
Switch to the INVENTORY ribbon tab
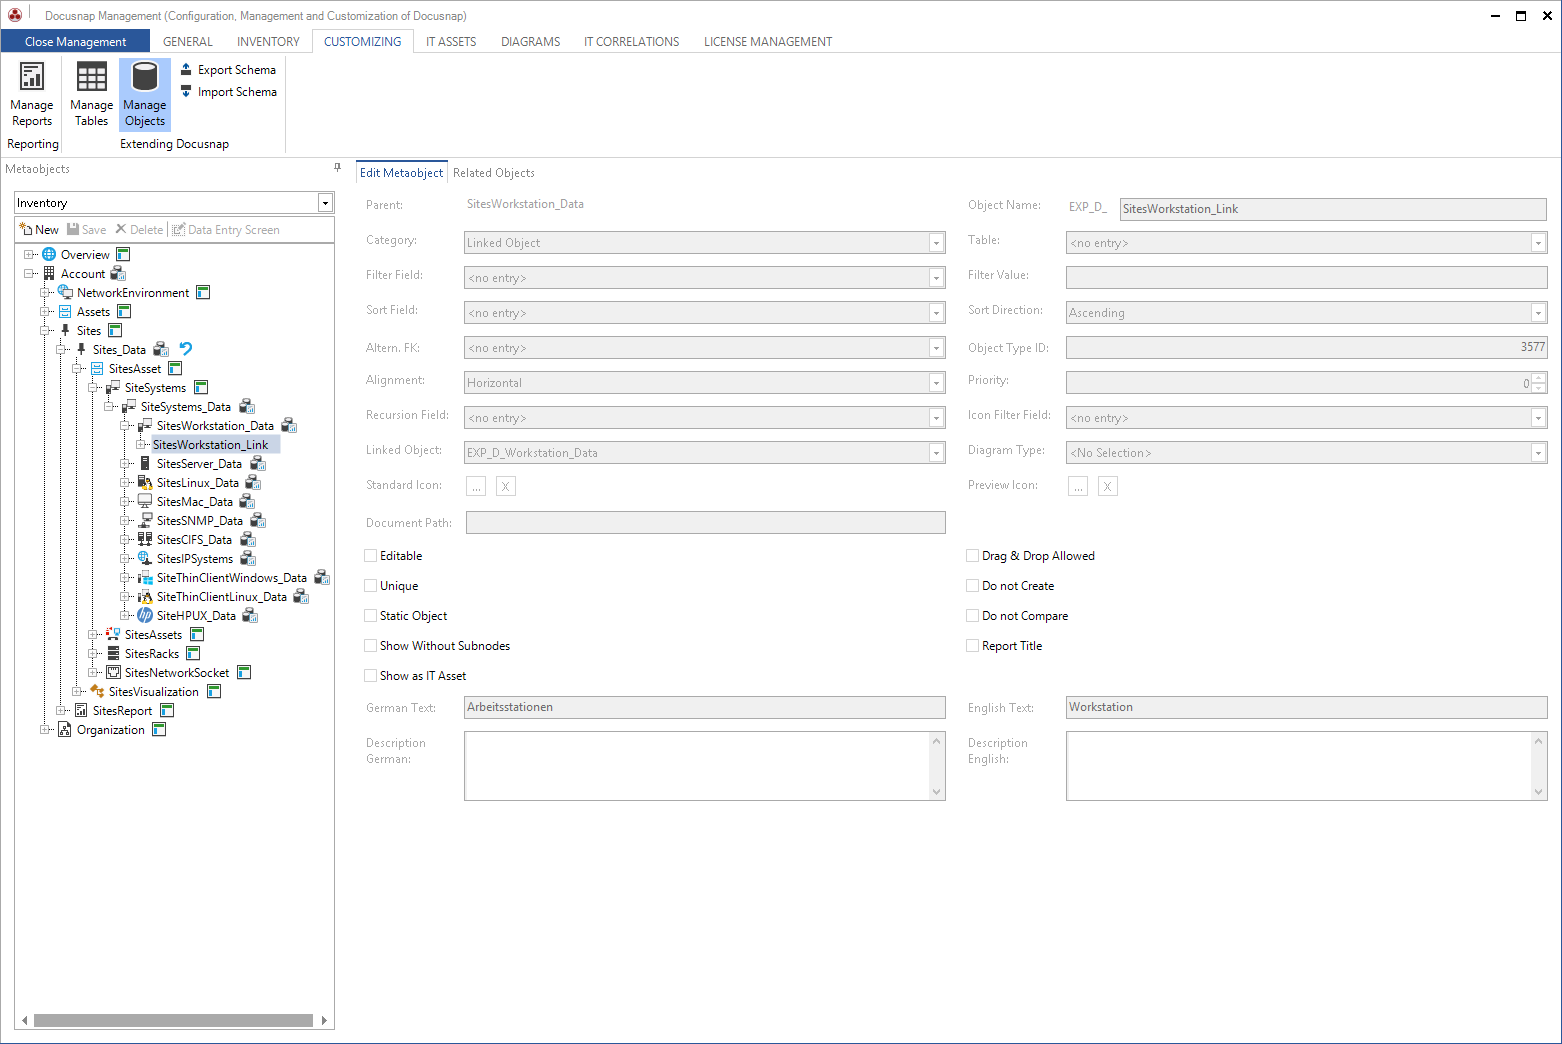coord(268,42)
